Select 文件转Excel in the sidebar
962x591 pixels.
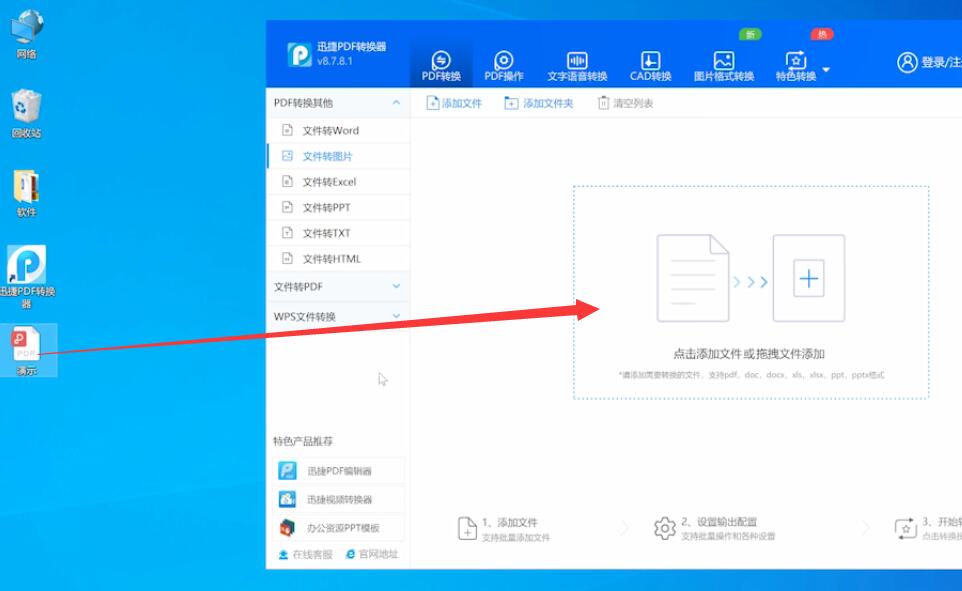pos(339,182)
